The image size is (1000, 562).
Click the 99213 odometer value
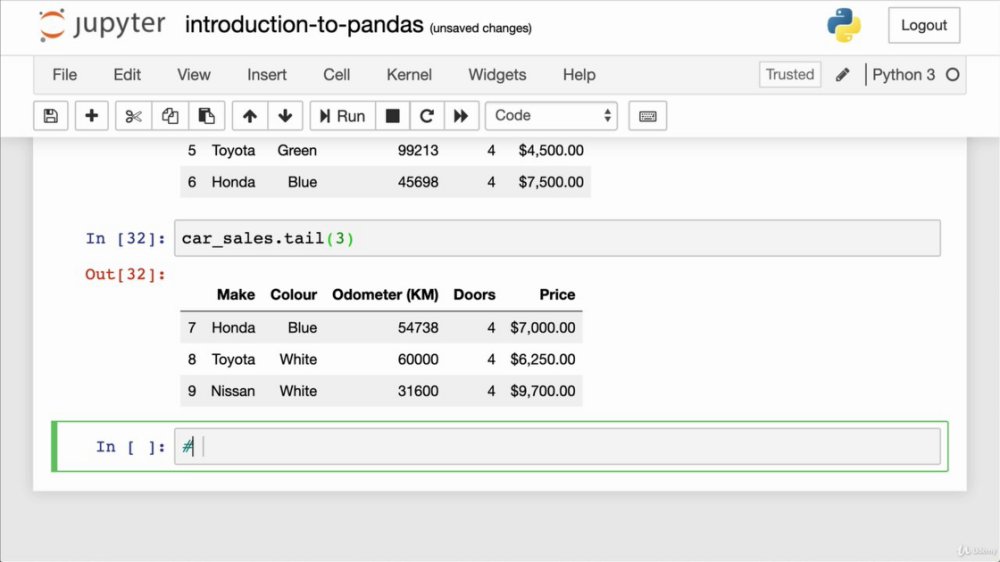click(x=418, y=151)
